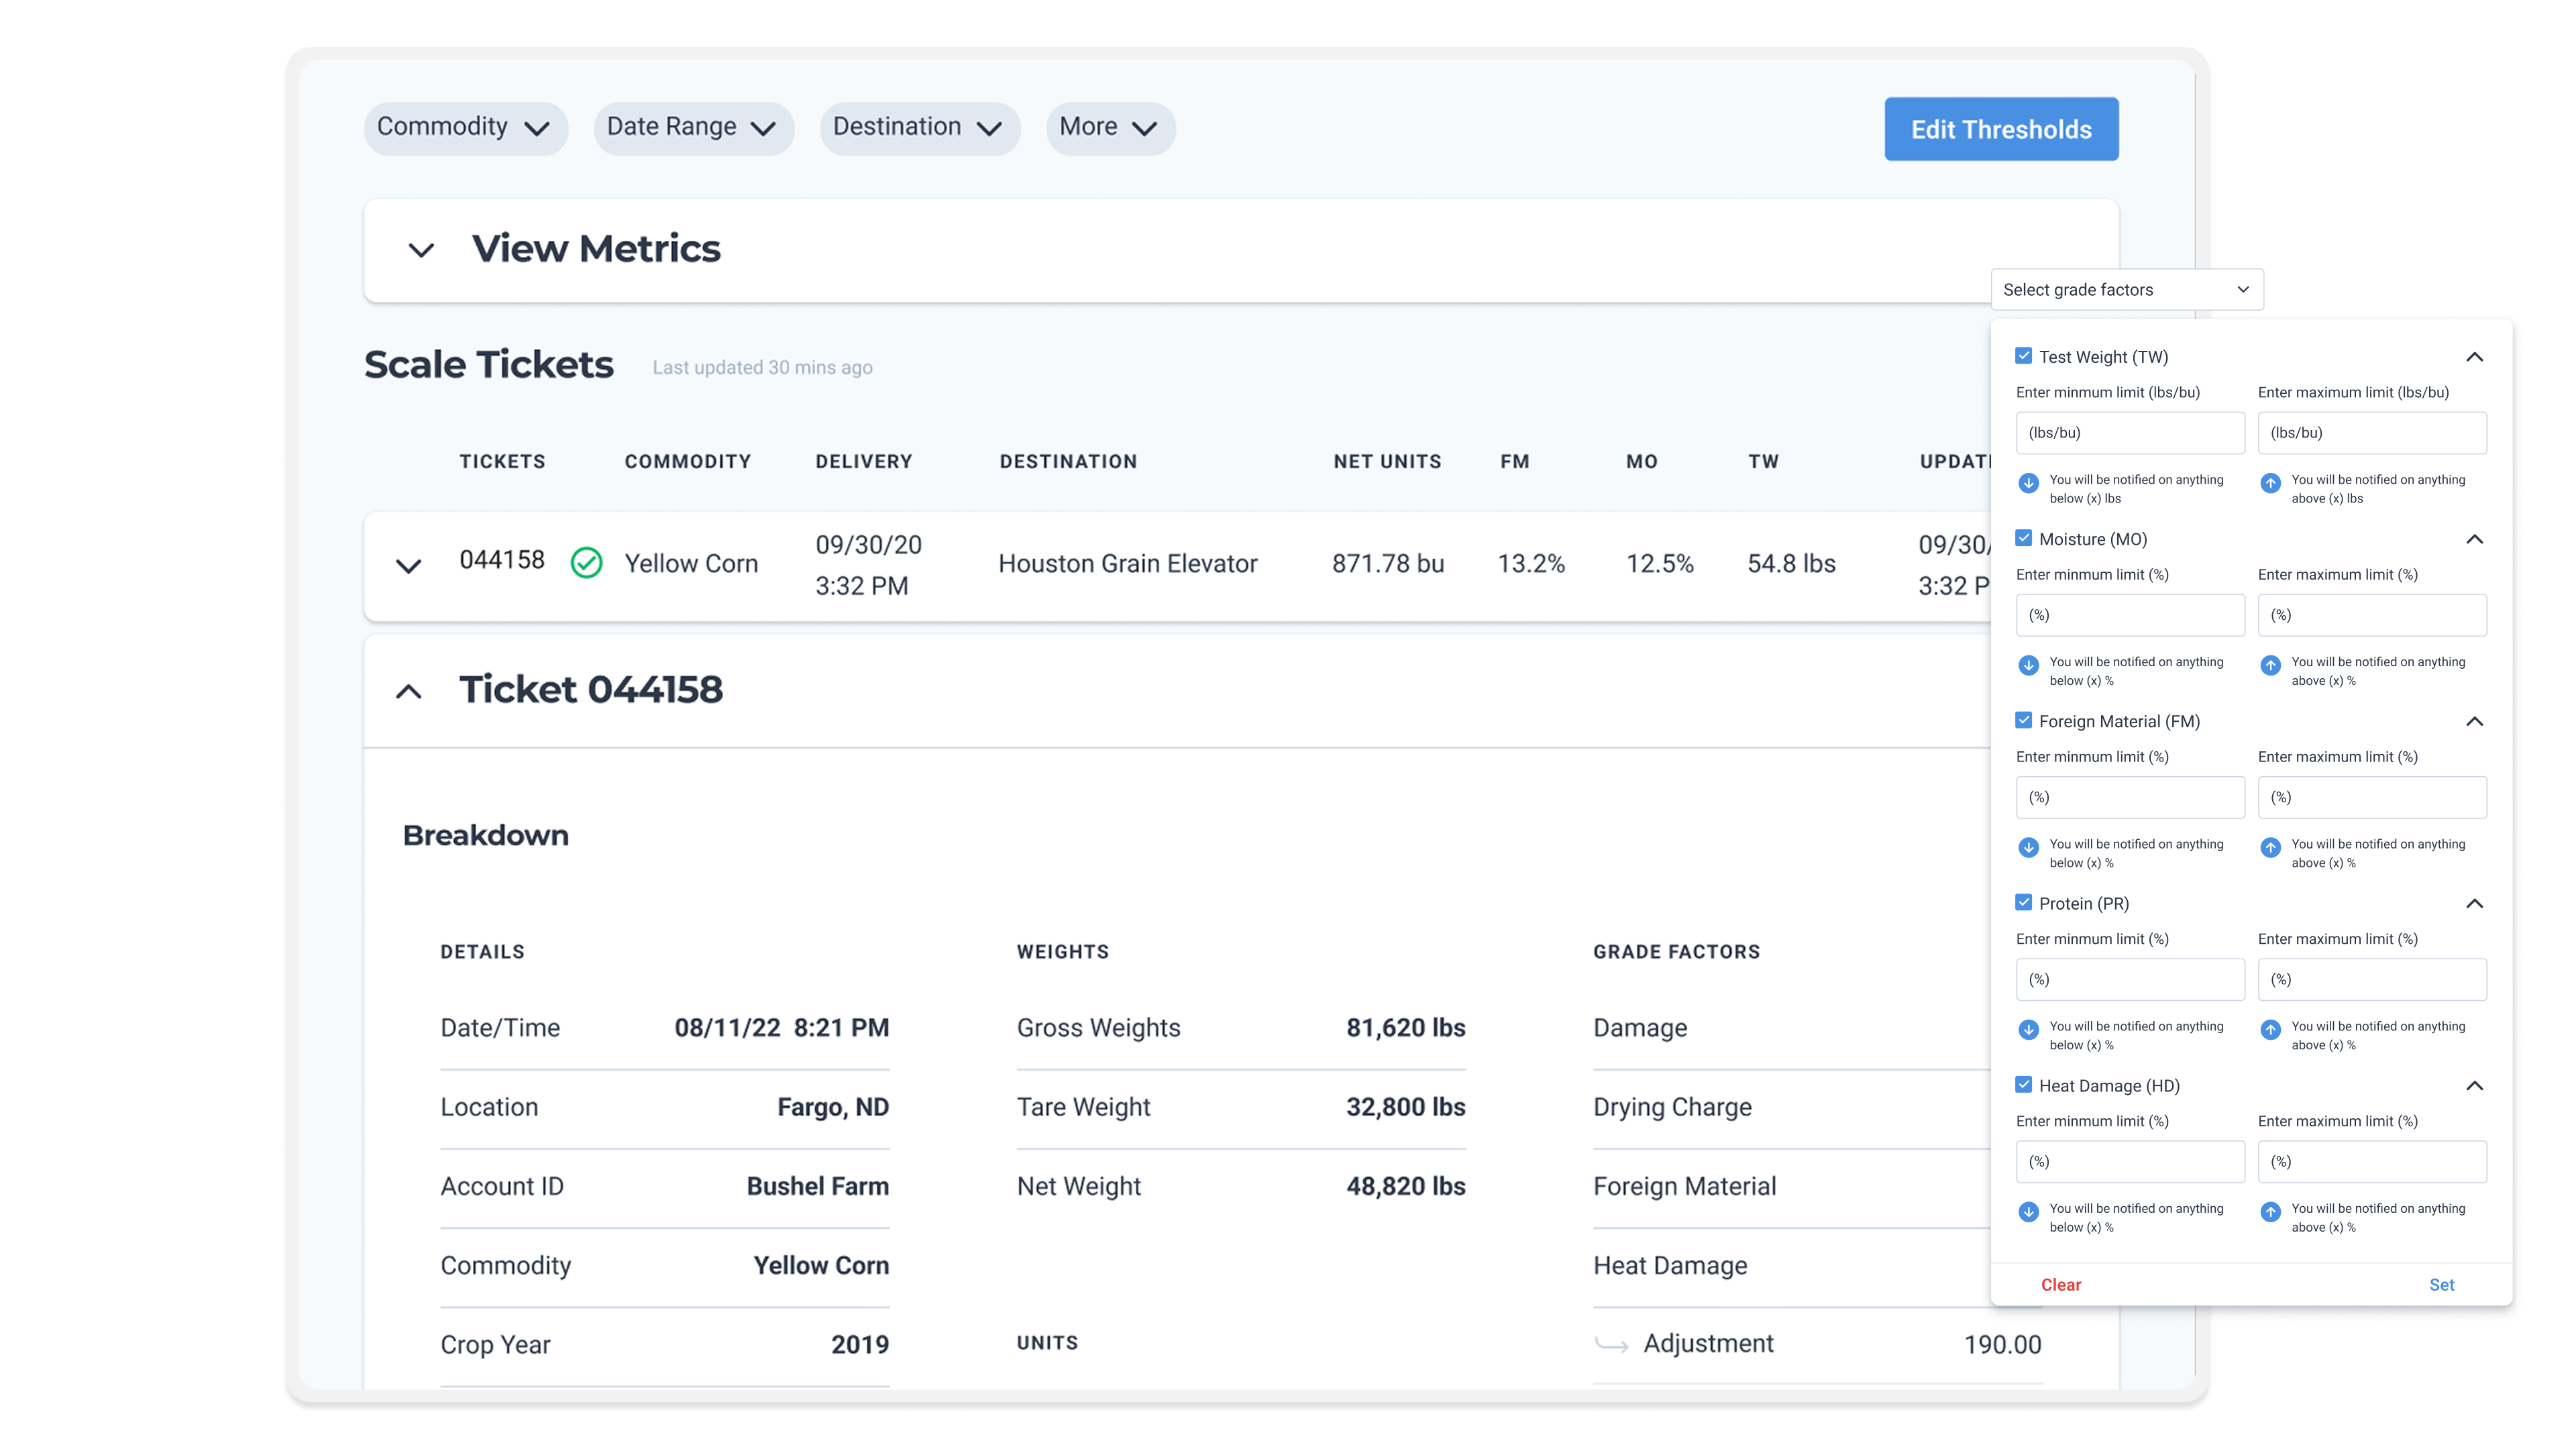Click the green verified check icon on ticket 044158

pyautogui.click(x=586, y=563)
